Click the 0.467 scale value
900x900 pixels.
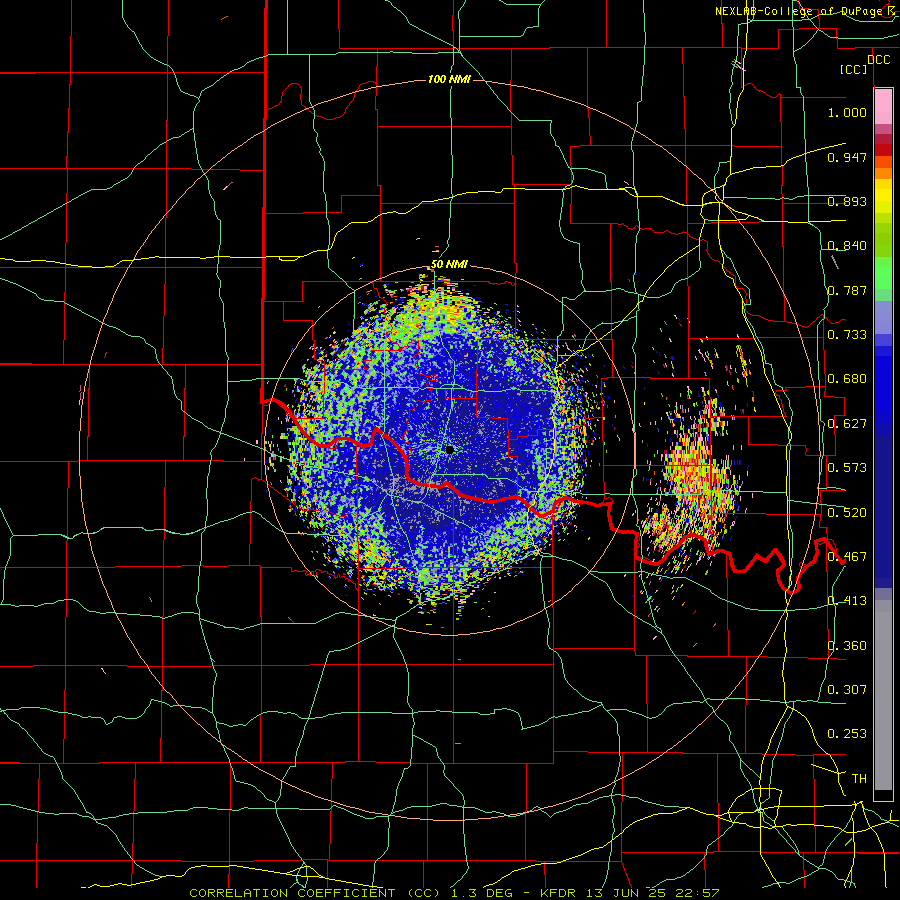(x=847, y=556)
